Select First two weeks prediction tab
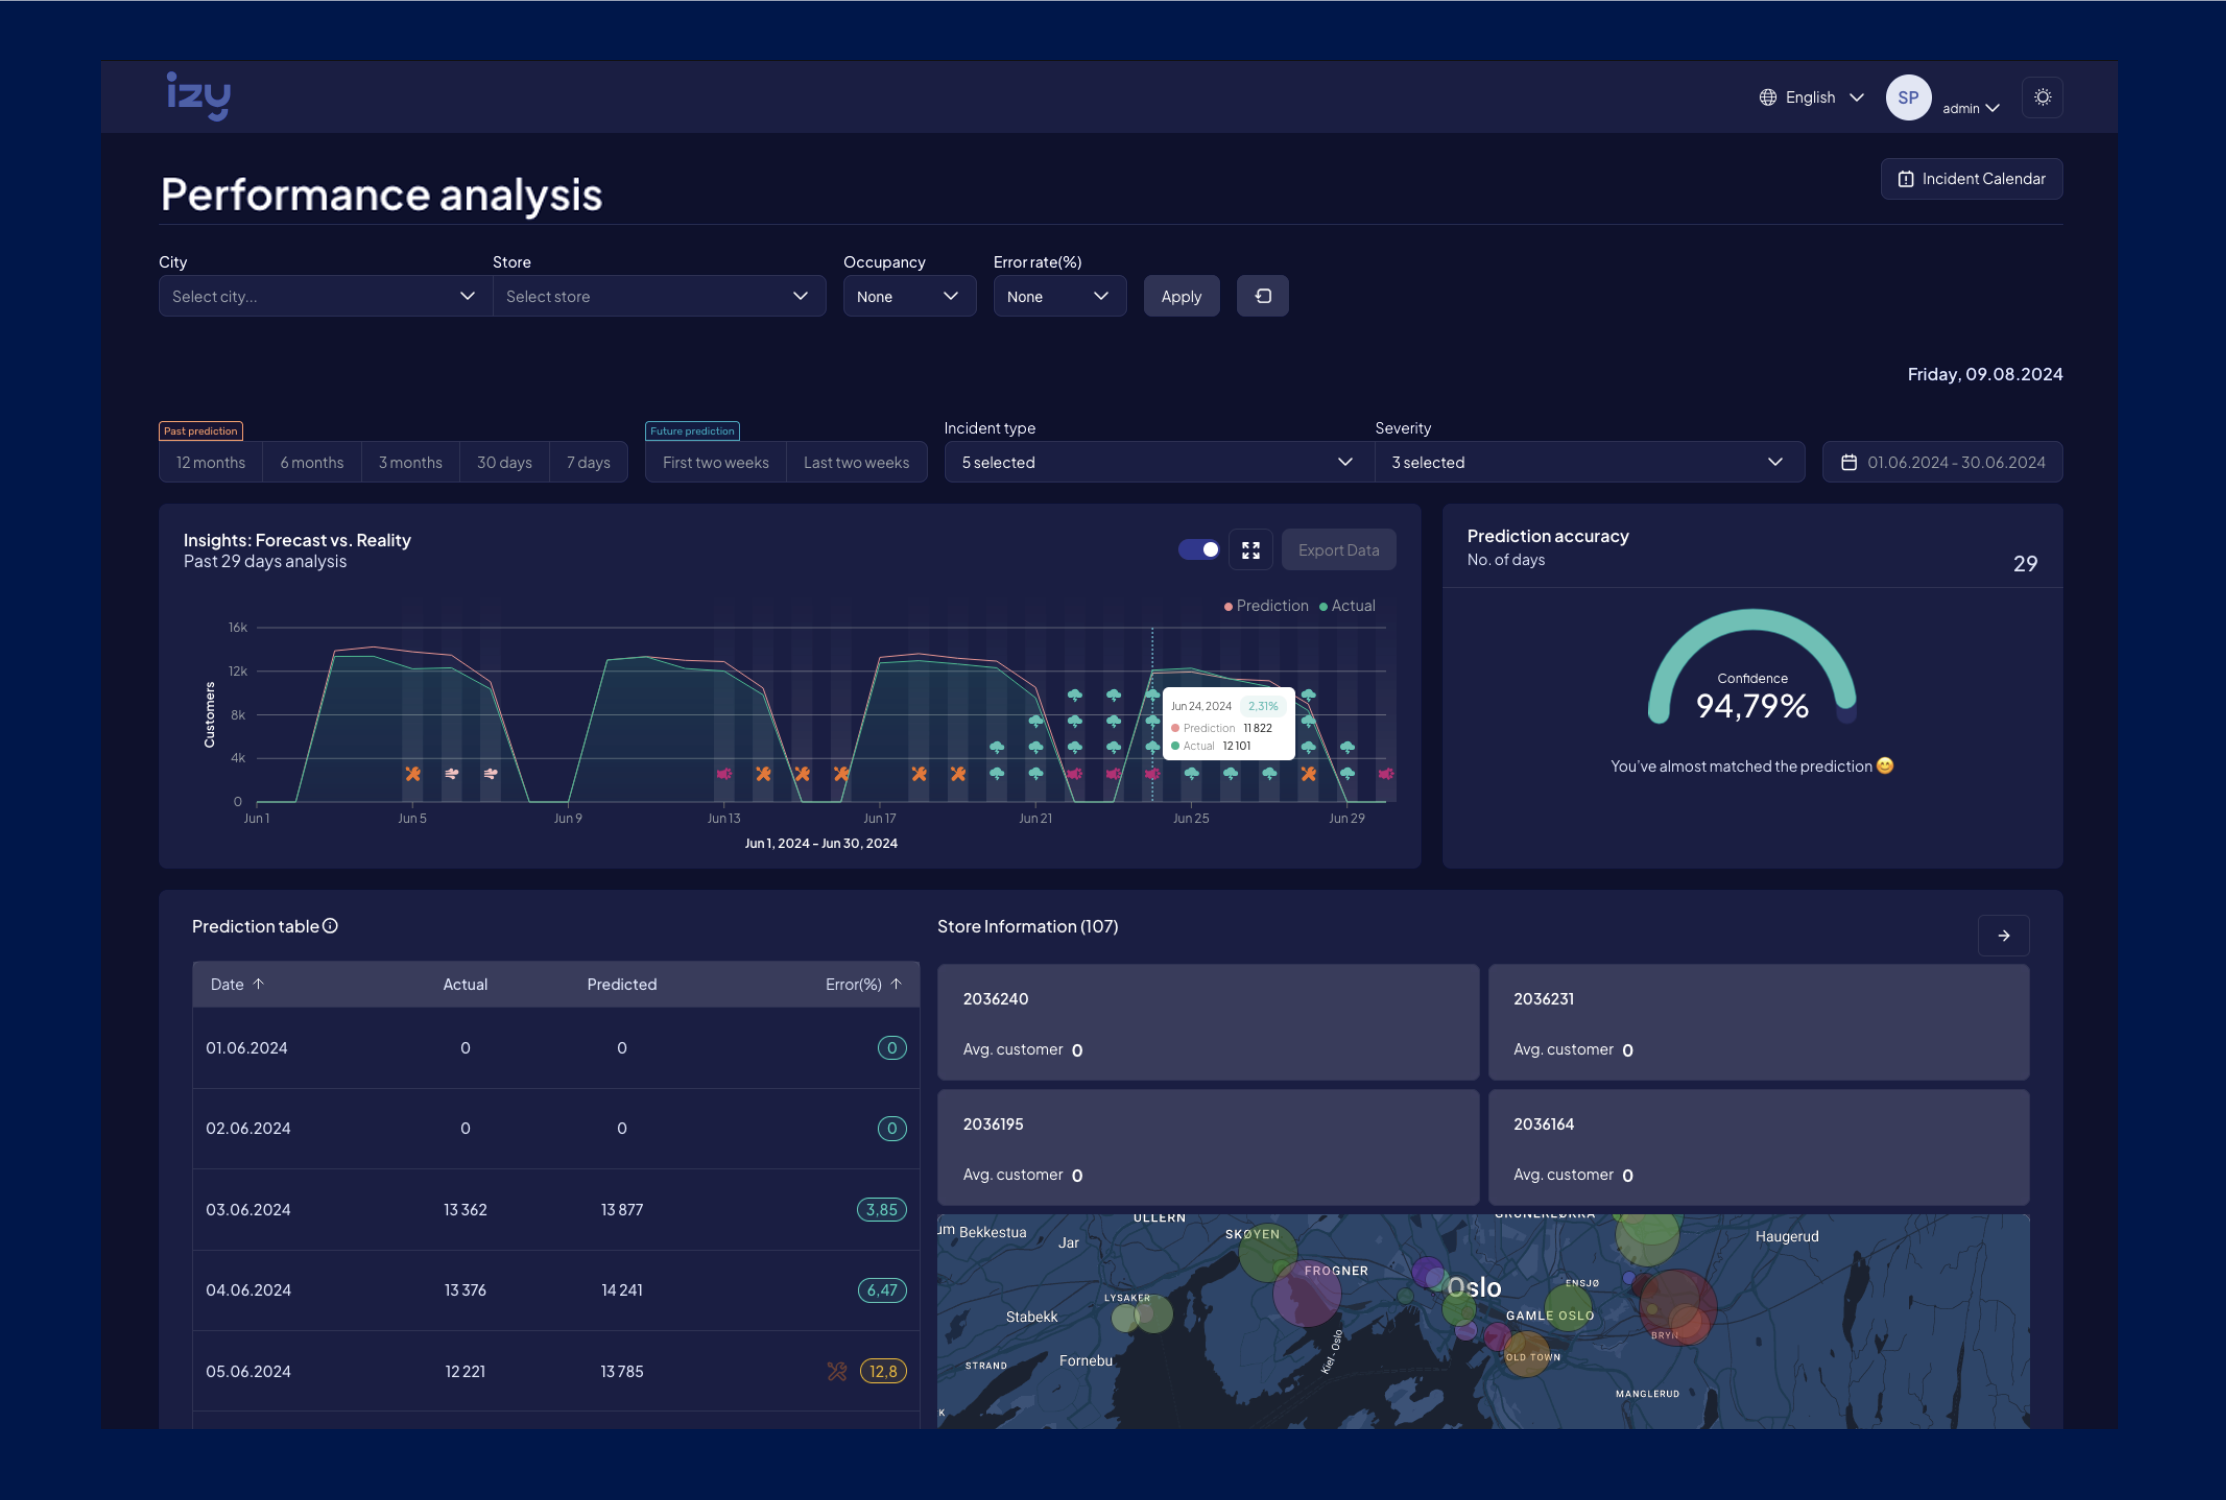This screenshot has height=1500, width=2226. (x=716, y=462)
